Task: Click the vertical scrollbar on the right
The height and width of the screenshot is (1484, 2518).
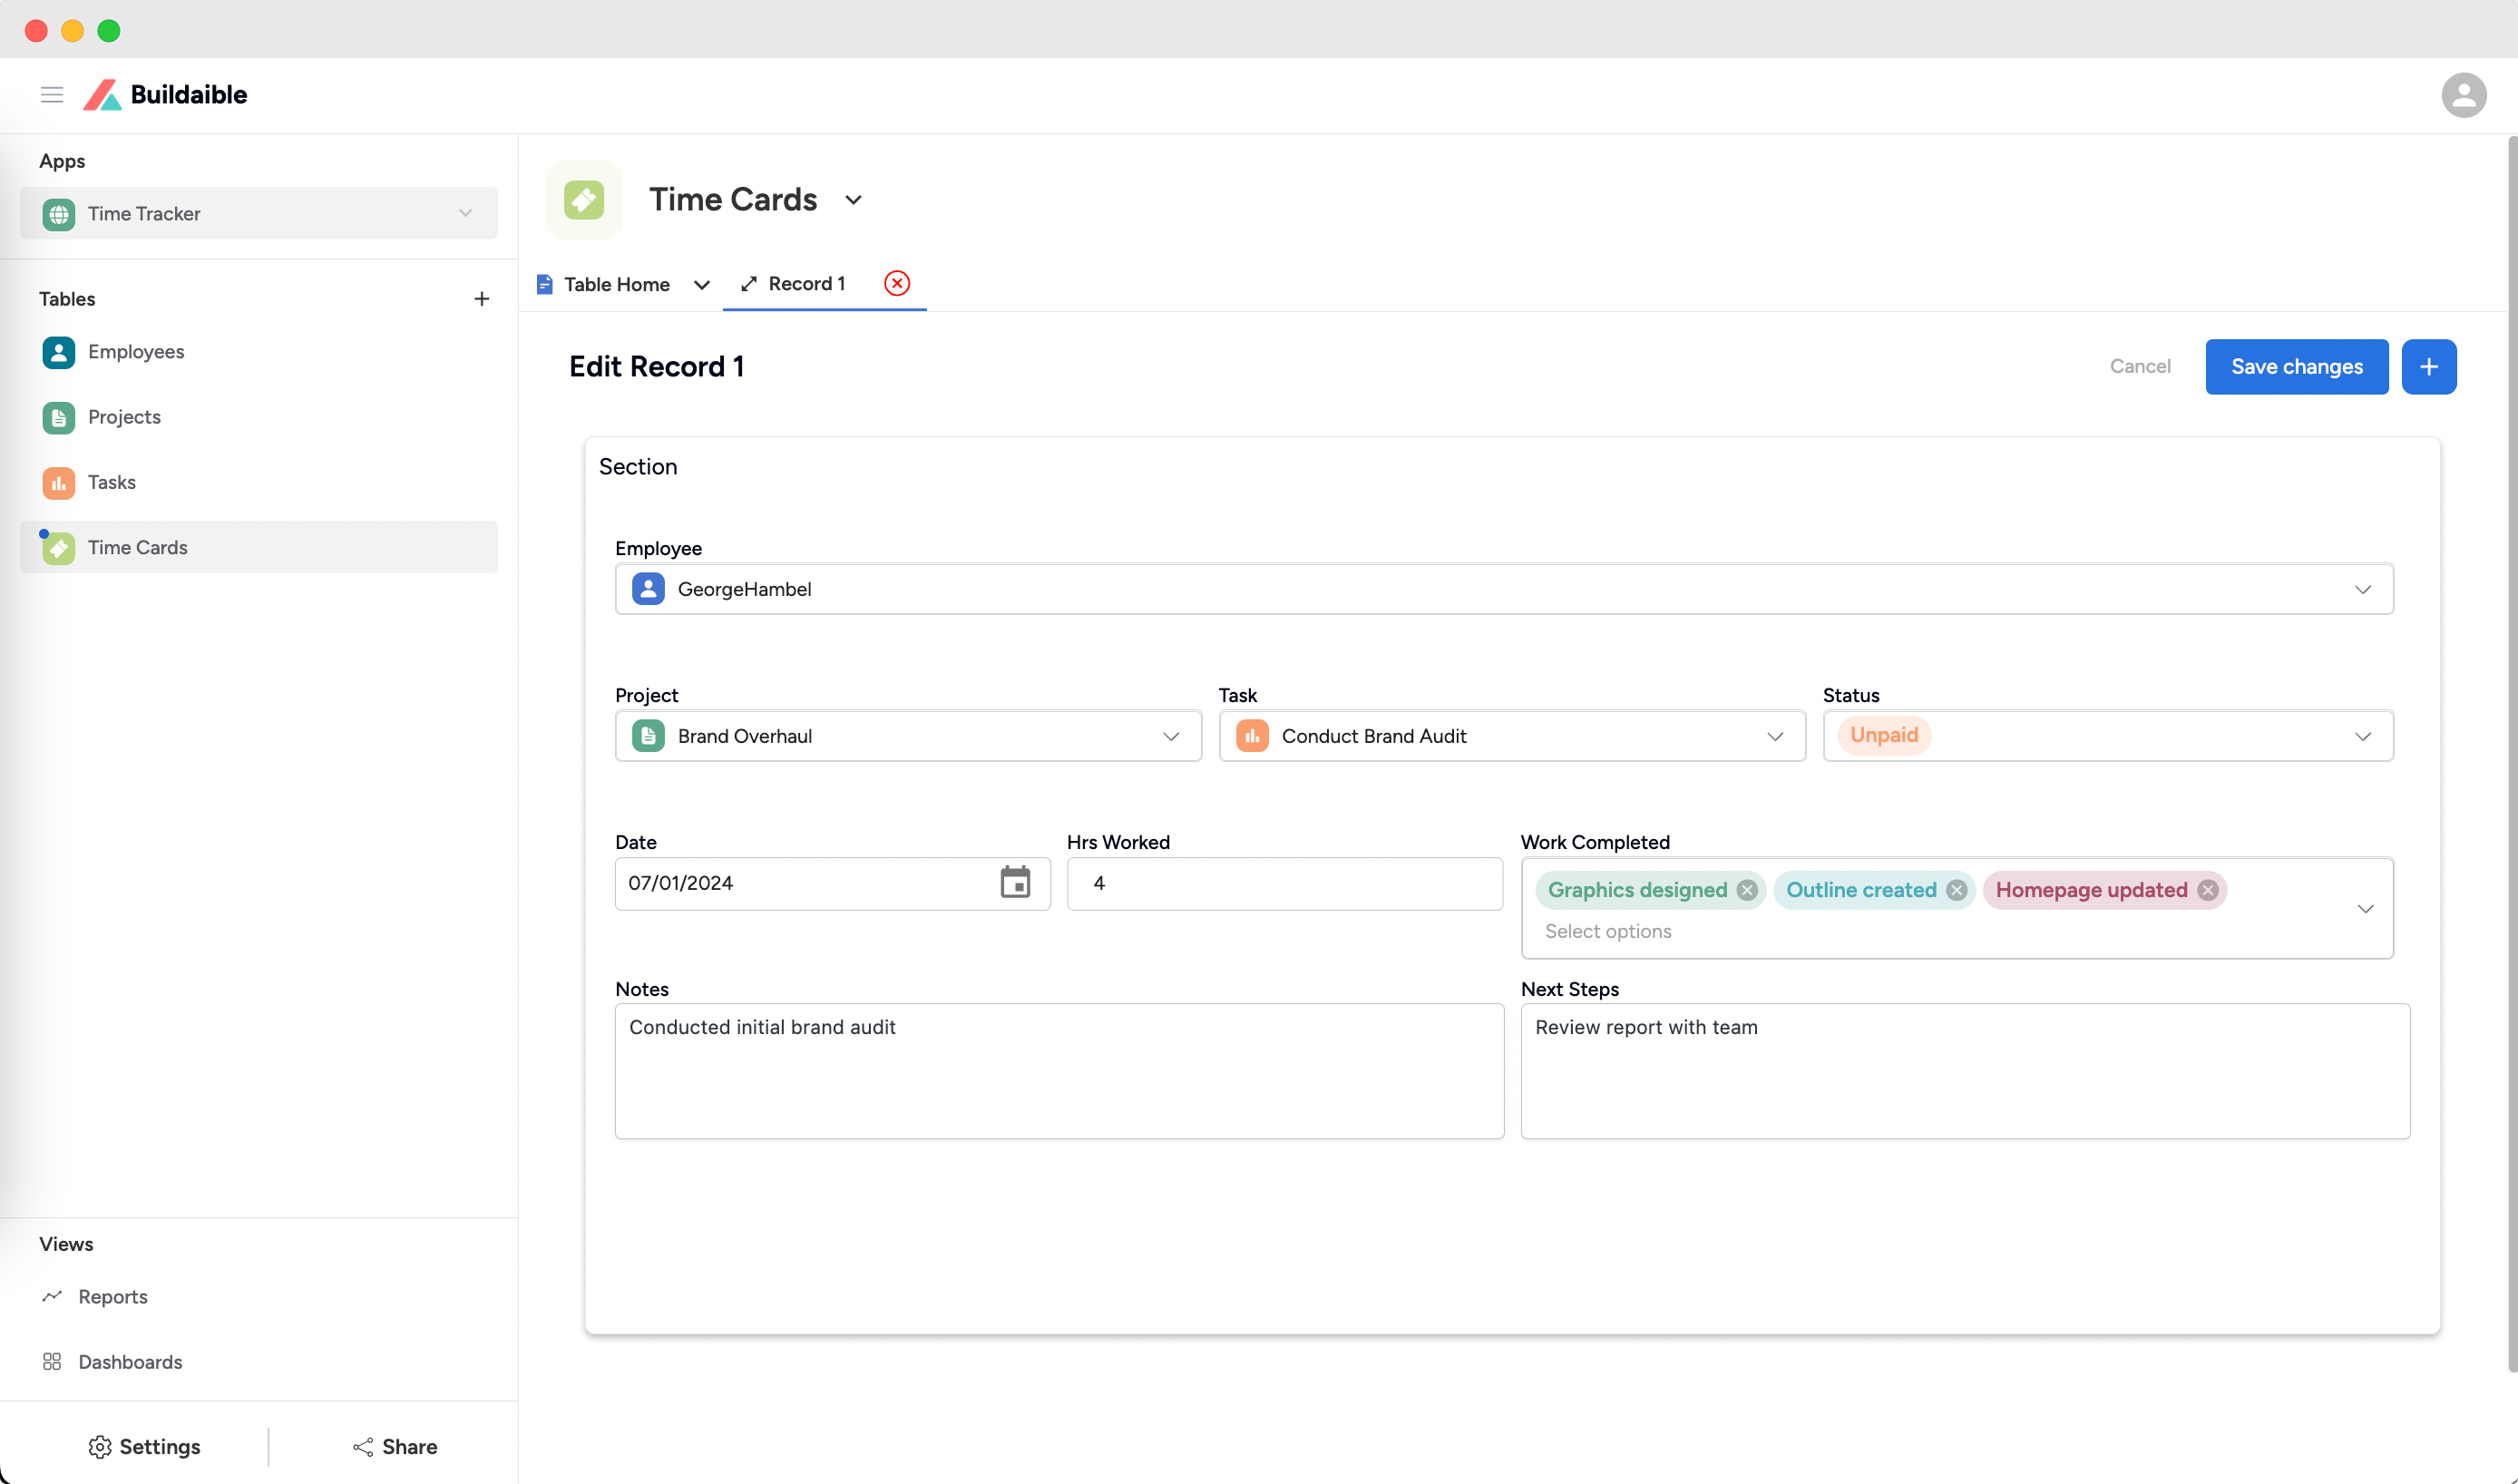Action: pos(2511,755)
